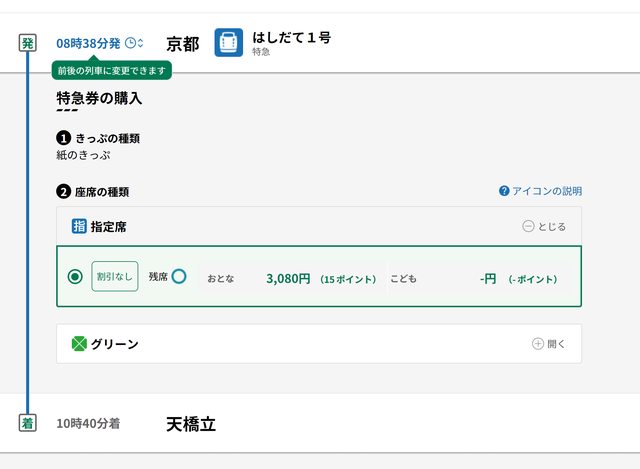This screenshot has height=469, width=640.
Task: Select the 割引なし fare radio button
Action: coord(75,277)
